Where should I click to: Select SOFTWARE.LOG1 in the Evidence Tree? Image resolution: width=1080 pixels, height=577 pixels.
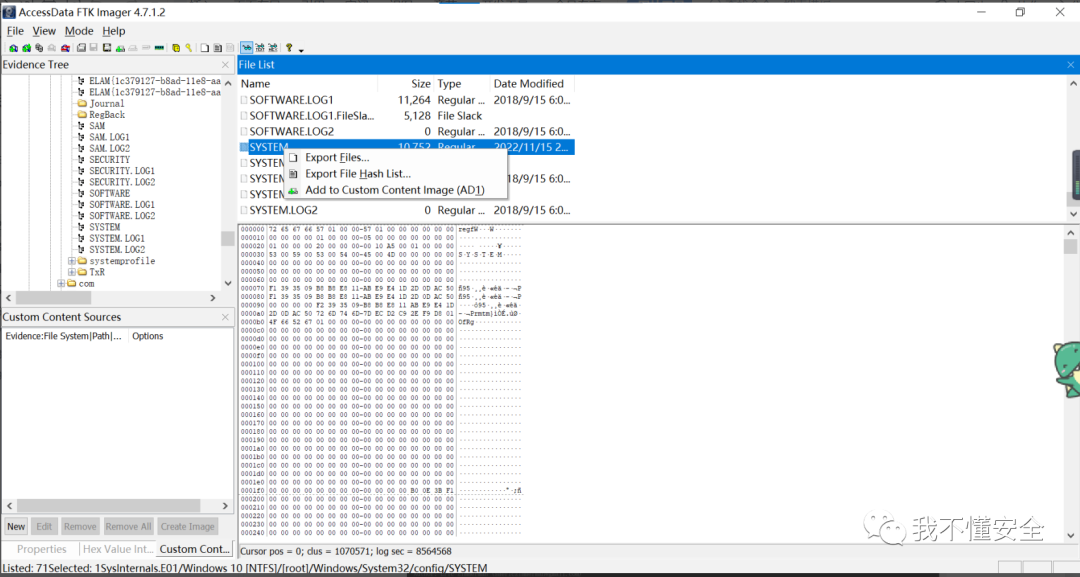pyautogui.click(x=122, y=204)
